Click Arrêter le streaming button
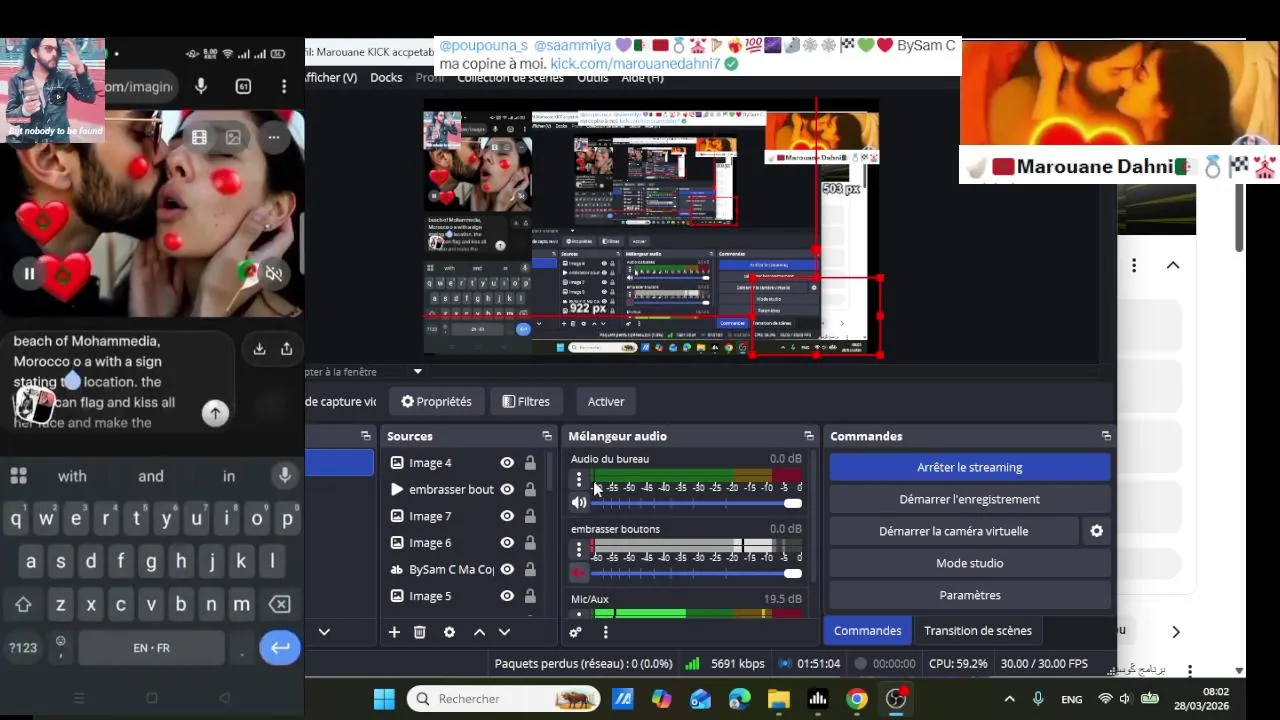Viewport: 1280px width, 720px height. [969, 467]
